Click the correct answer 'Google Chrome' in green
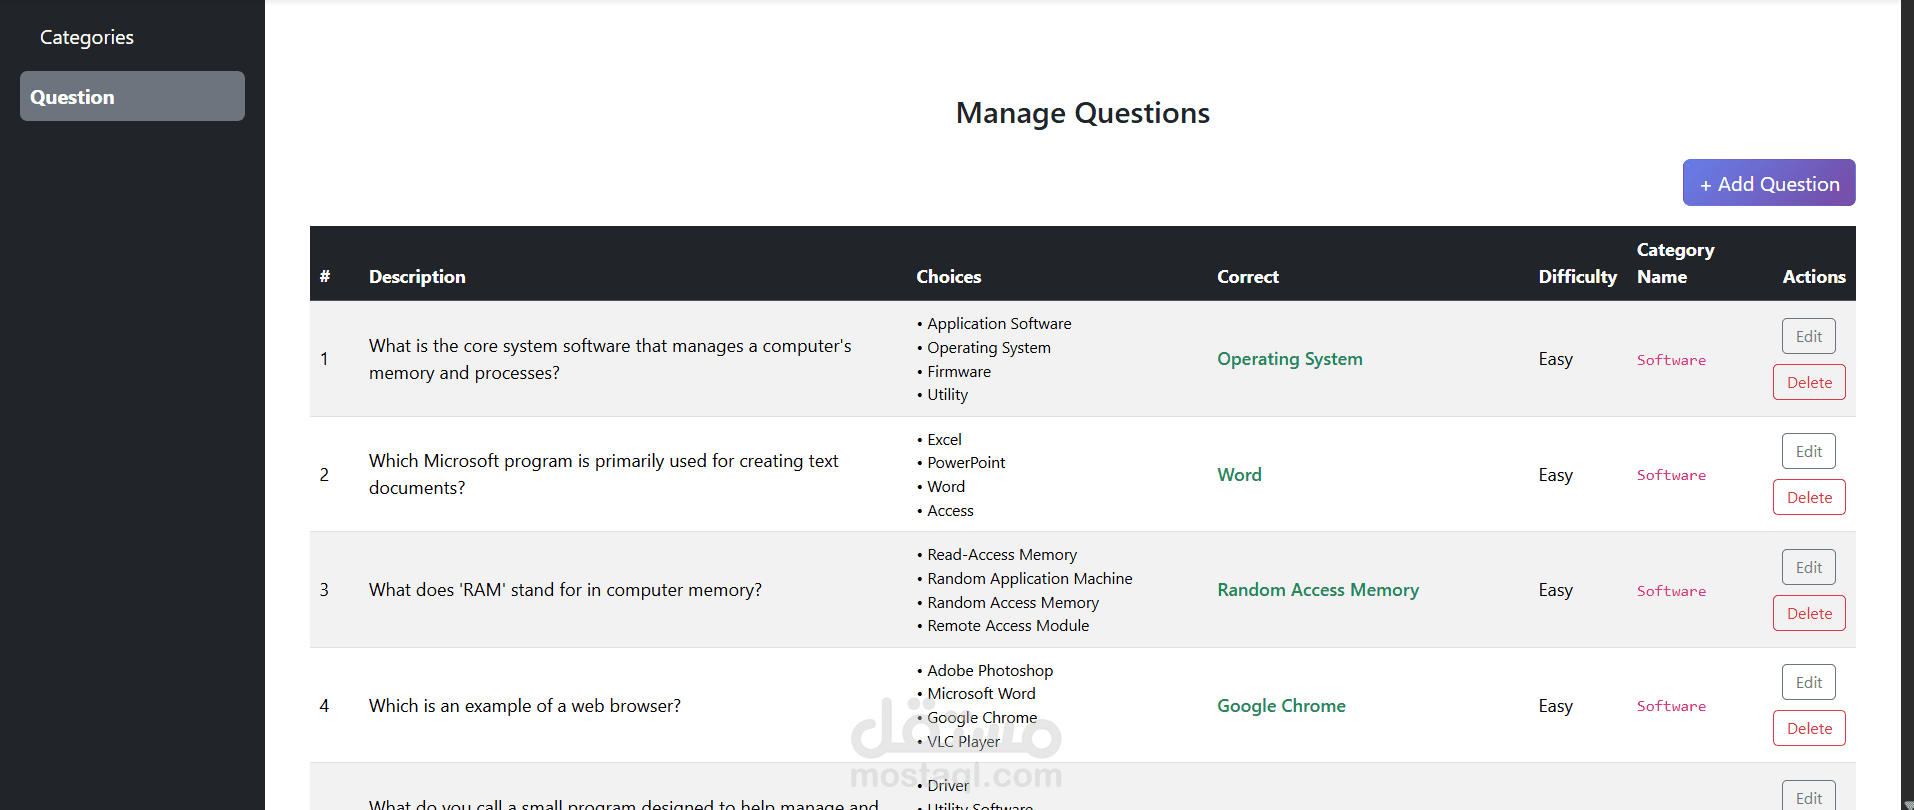Image resolution: width=1914 pixels, height=810 pixels. (x=1281, y=706)
